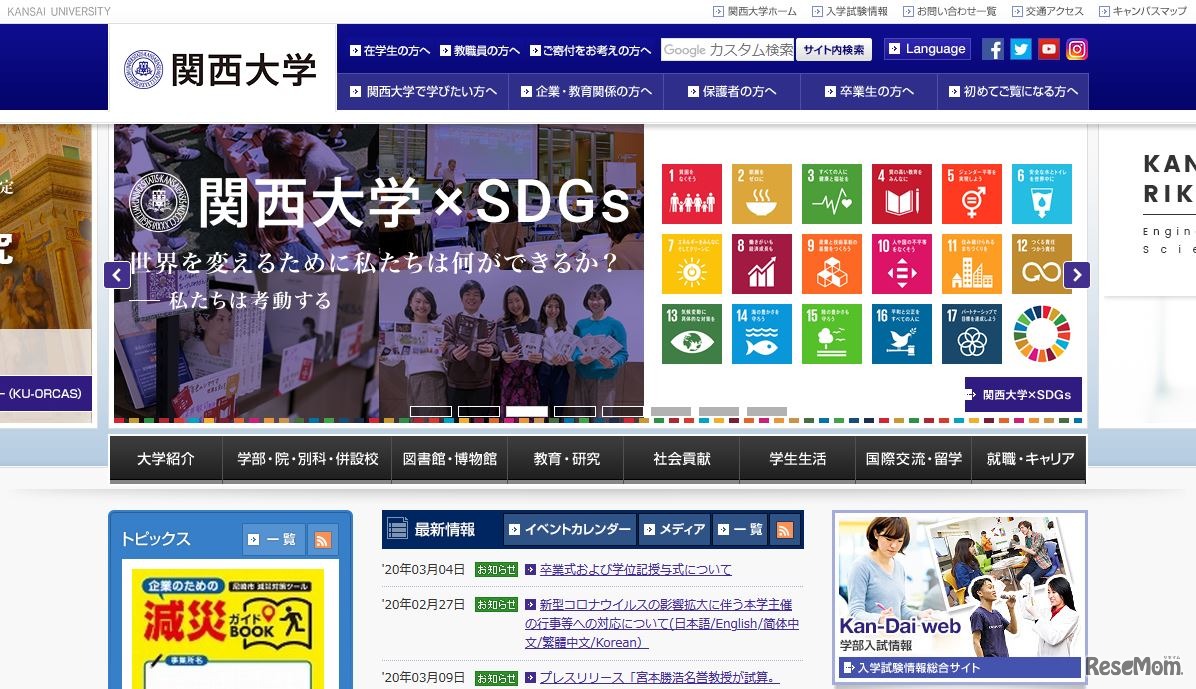Image resolution: width=1196 pixels, height=689 pixels.
Task: Open 企業・教育関係の方へ section
Action: (x=587, y=92)
